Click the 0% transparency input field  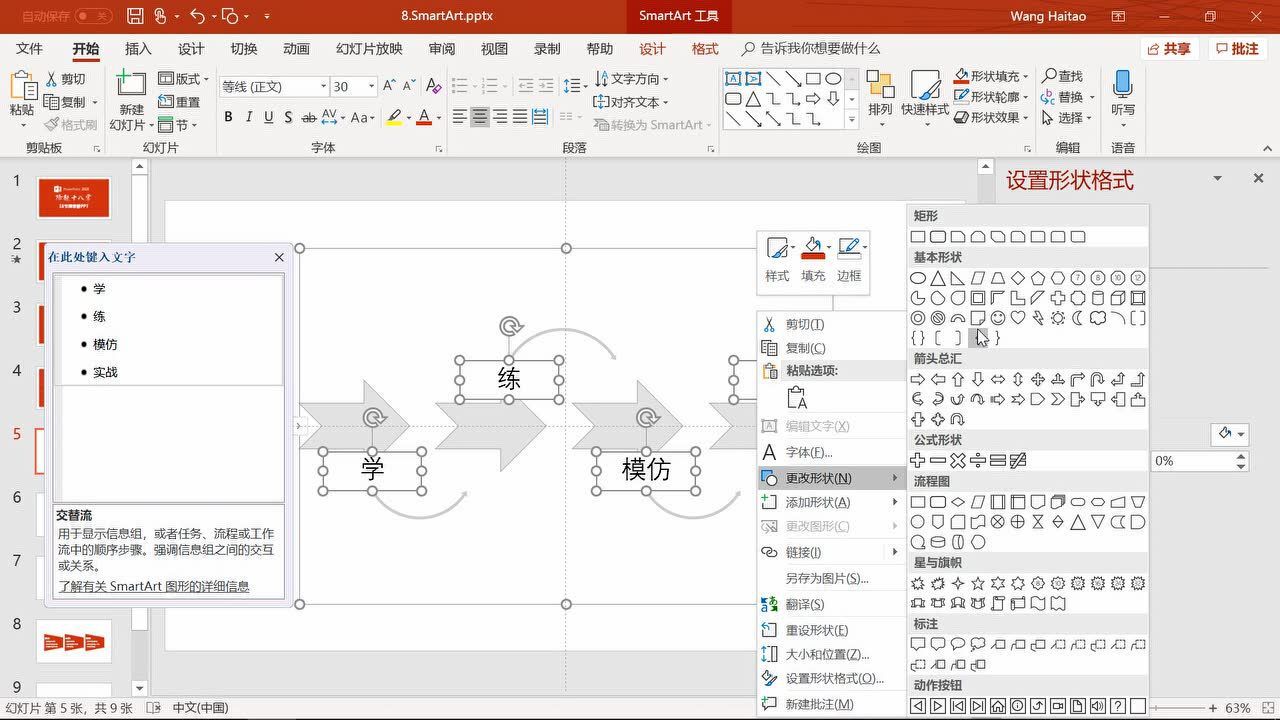tap(1191, 461)
